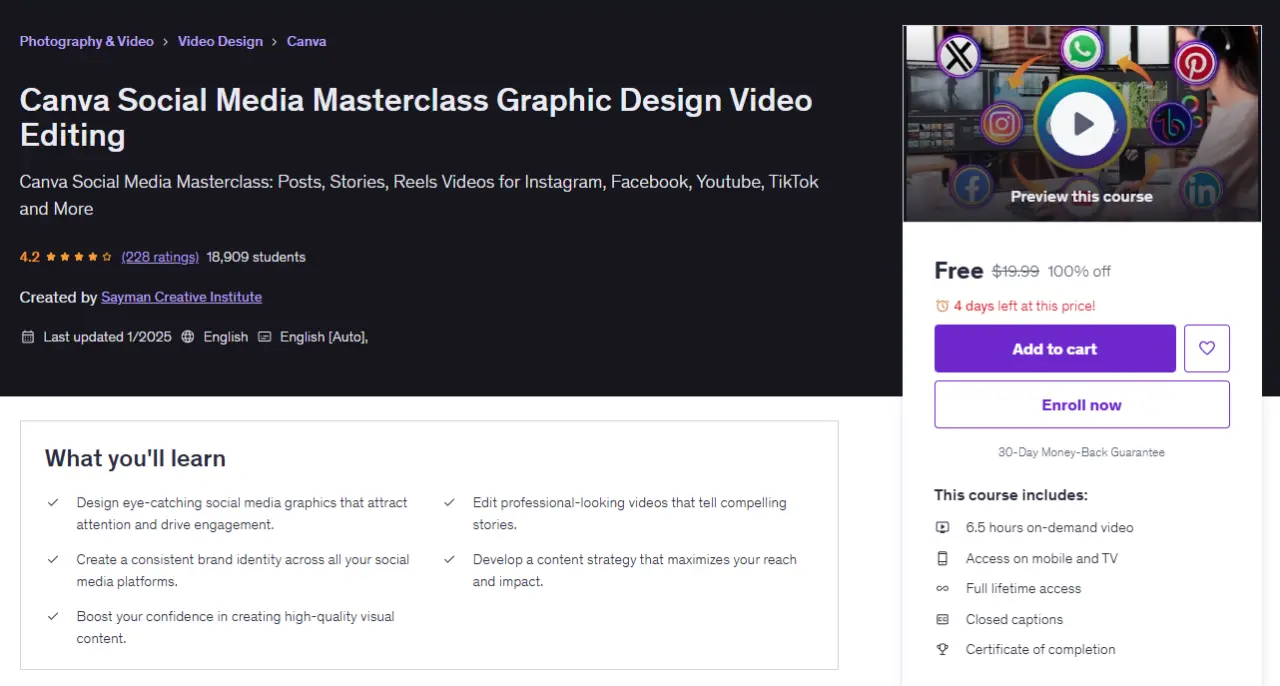
Task: Click the X logo in preview thumbnail
Action: pos(959,56)
